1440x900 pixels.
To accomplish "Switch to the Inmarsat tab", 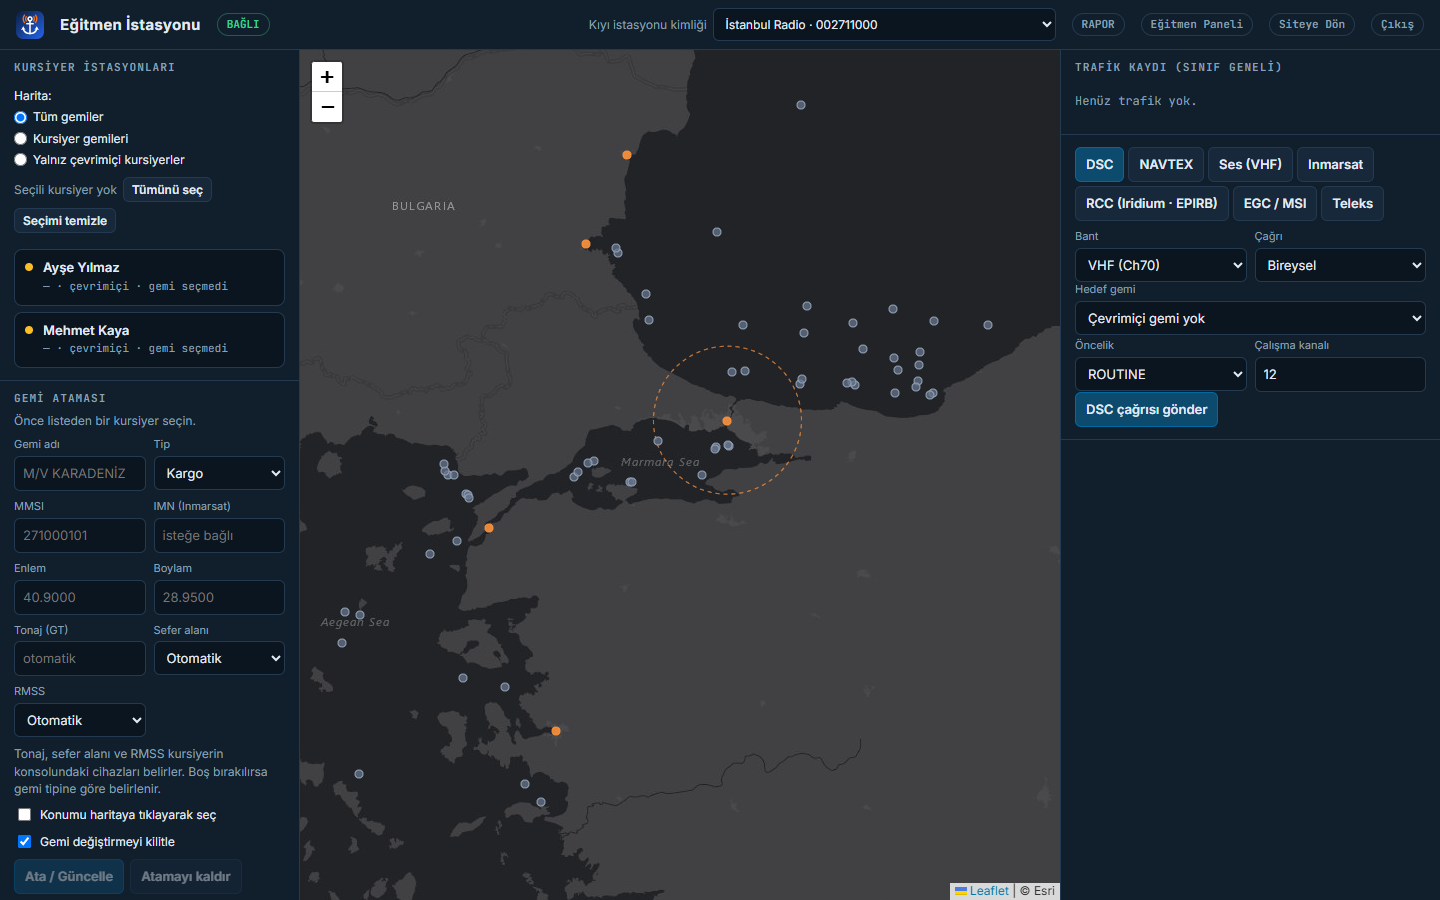I will 1335,165.
